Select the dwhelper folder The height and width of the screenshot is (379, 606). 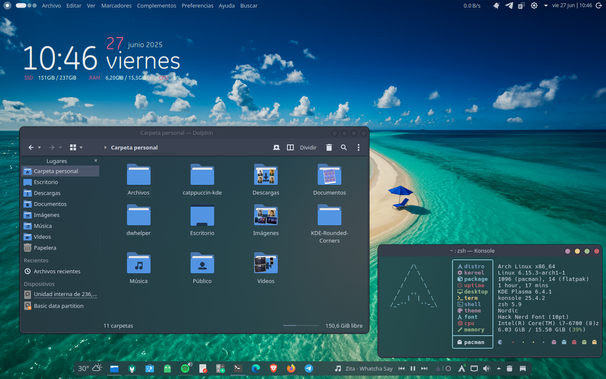click(x=138, y=220)
